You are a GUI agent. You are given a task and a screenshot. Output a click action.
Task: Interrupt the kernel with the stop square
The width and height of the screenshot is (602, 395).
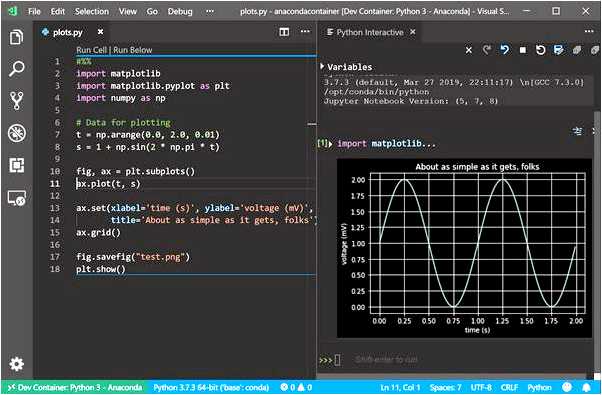pos(523,50)
